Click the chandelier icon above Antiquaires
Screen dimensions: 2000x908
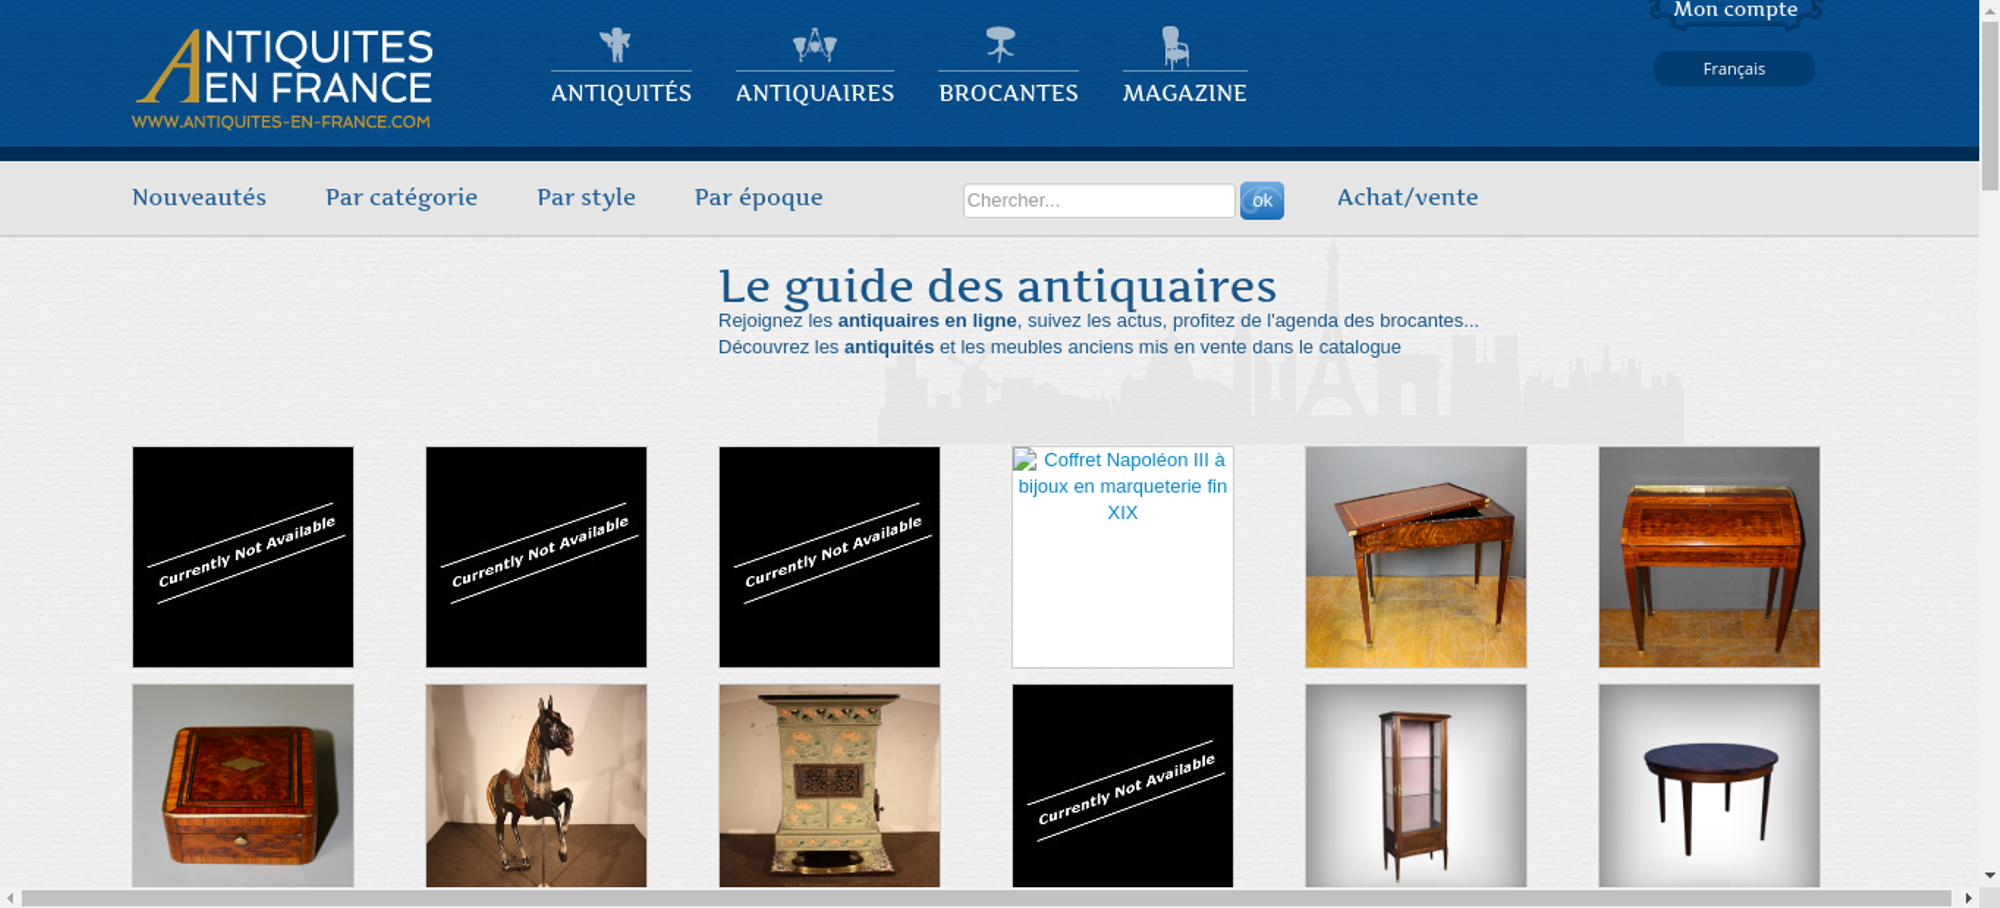point(814,45)
